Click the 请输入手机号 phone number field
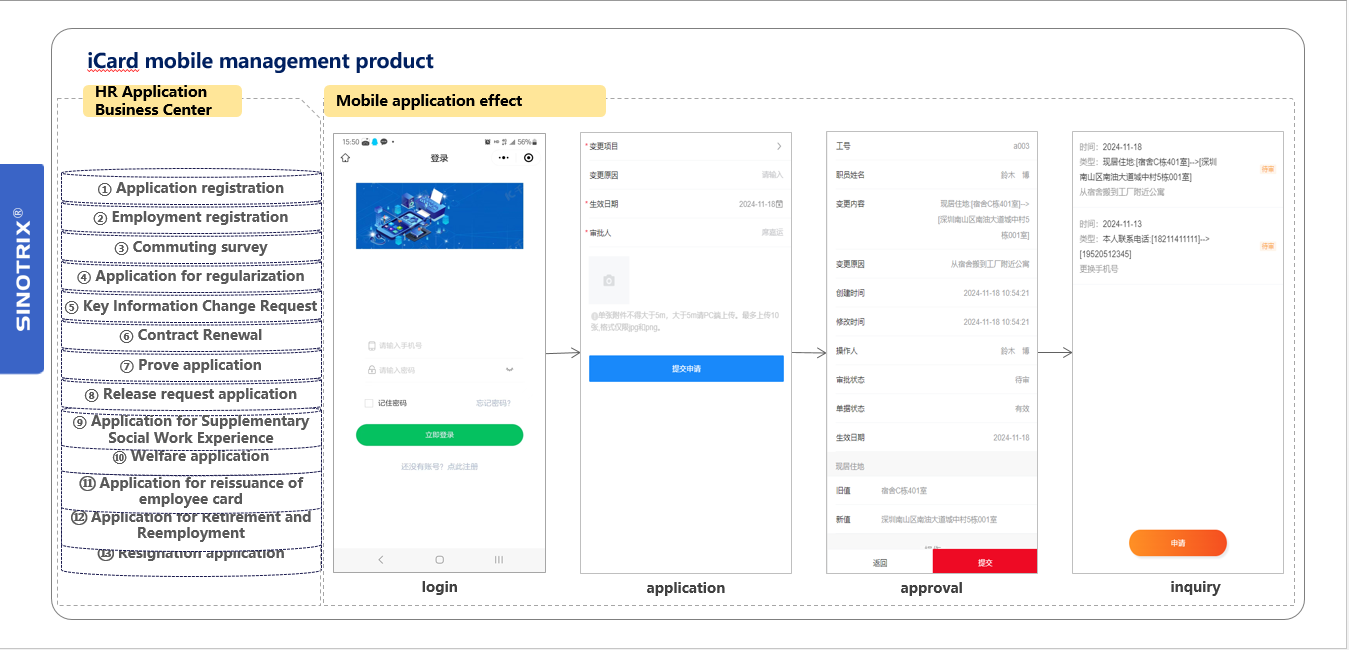This screenshot has height=650, width=1349. (x=439, y=346)
